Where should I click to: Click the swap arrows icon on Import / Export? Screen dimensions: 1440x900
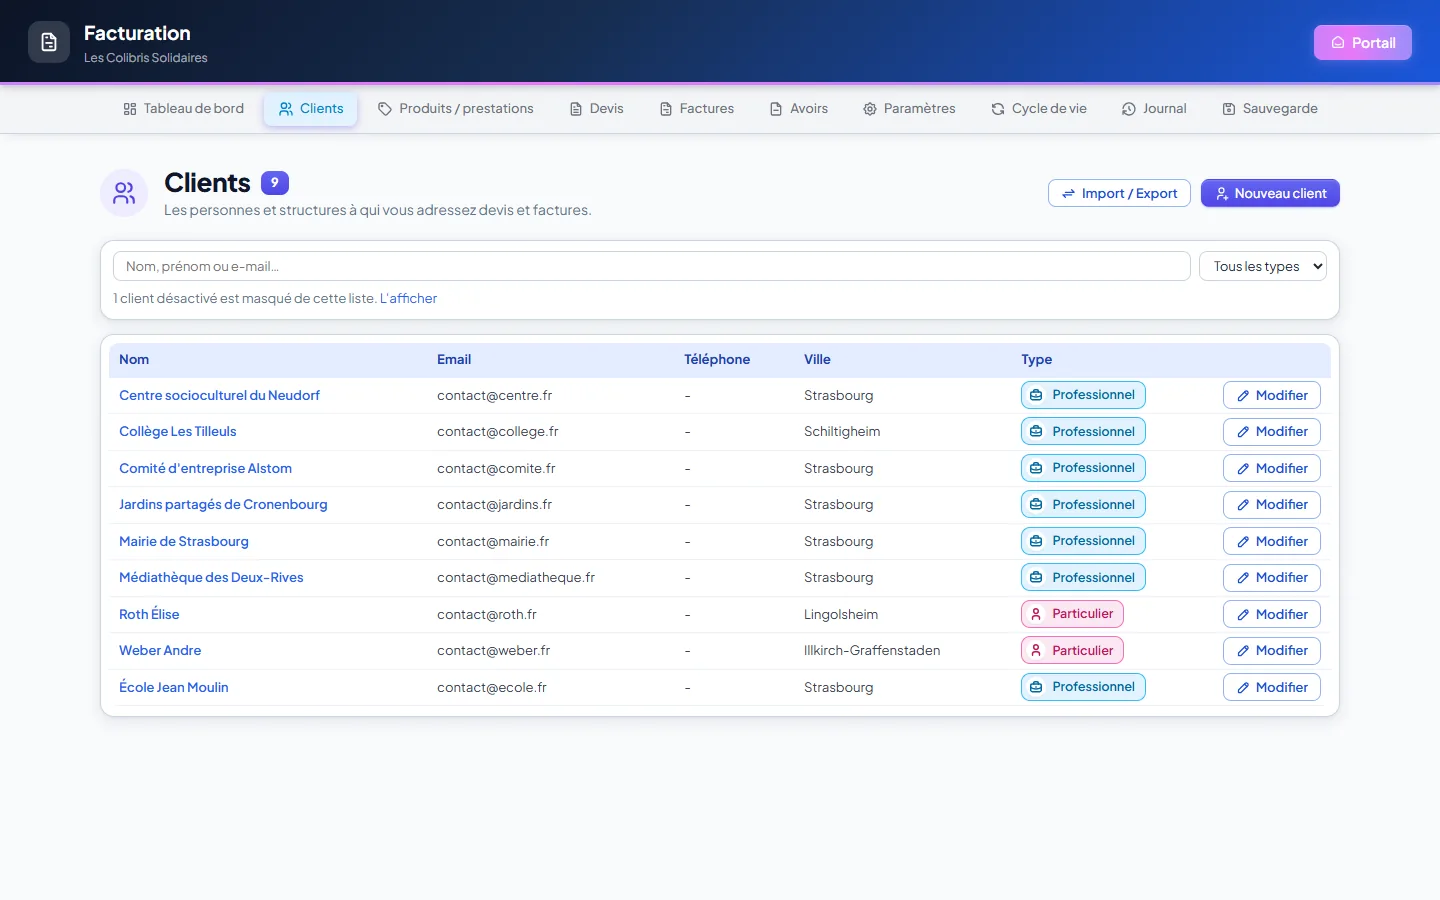point(1068,194)
